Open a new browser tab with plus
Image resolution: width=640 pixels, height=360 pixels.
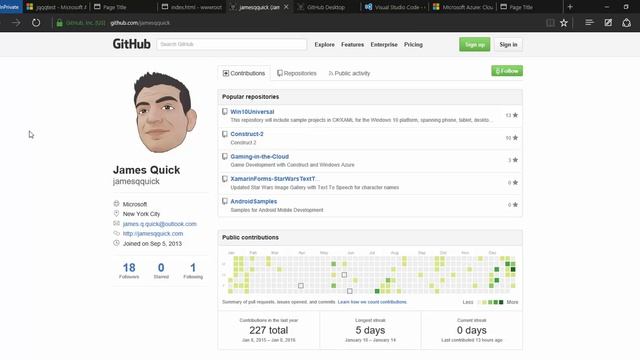[570, 7]
